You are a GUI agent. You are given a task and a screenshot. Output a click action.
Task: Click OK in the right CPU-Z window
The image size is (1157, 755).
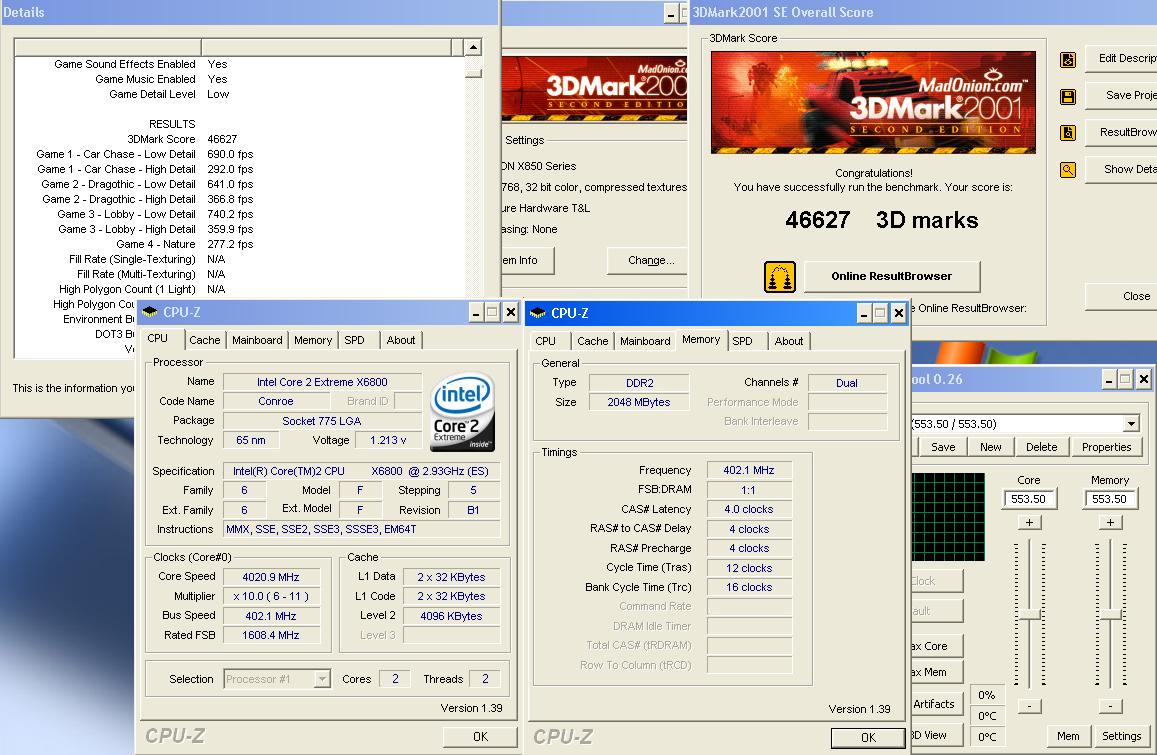coord(868,737)
